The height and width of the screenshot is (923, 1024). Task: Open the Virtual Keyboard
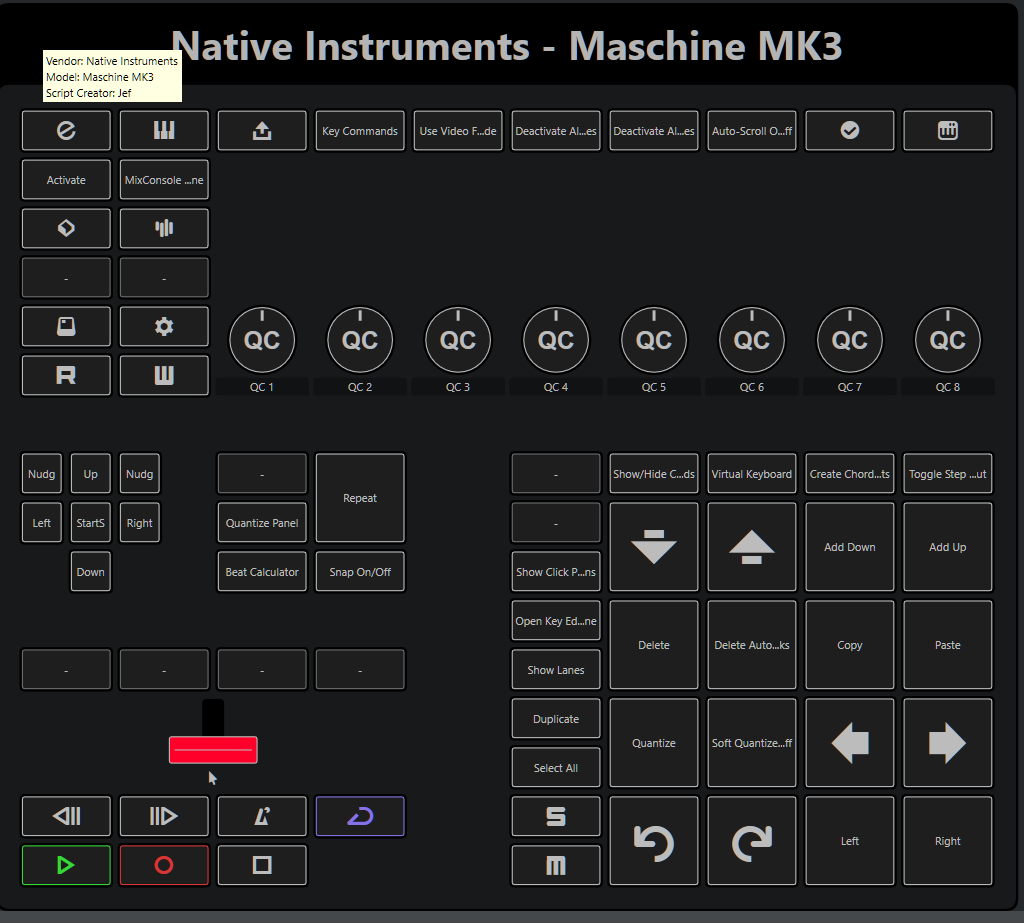click(752, 474)
